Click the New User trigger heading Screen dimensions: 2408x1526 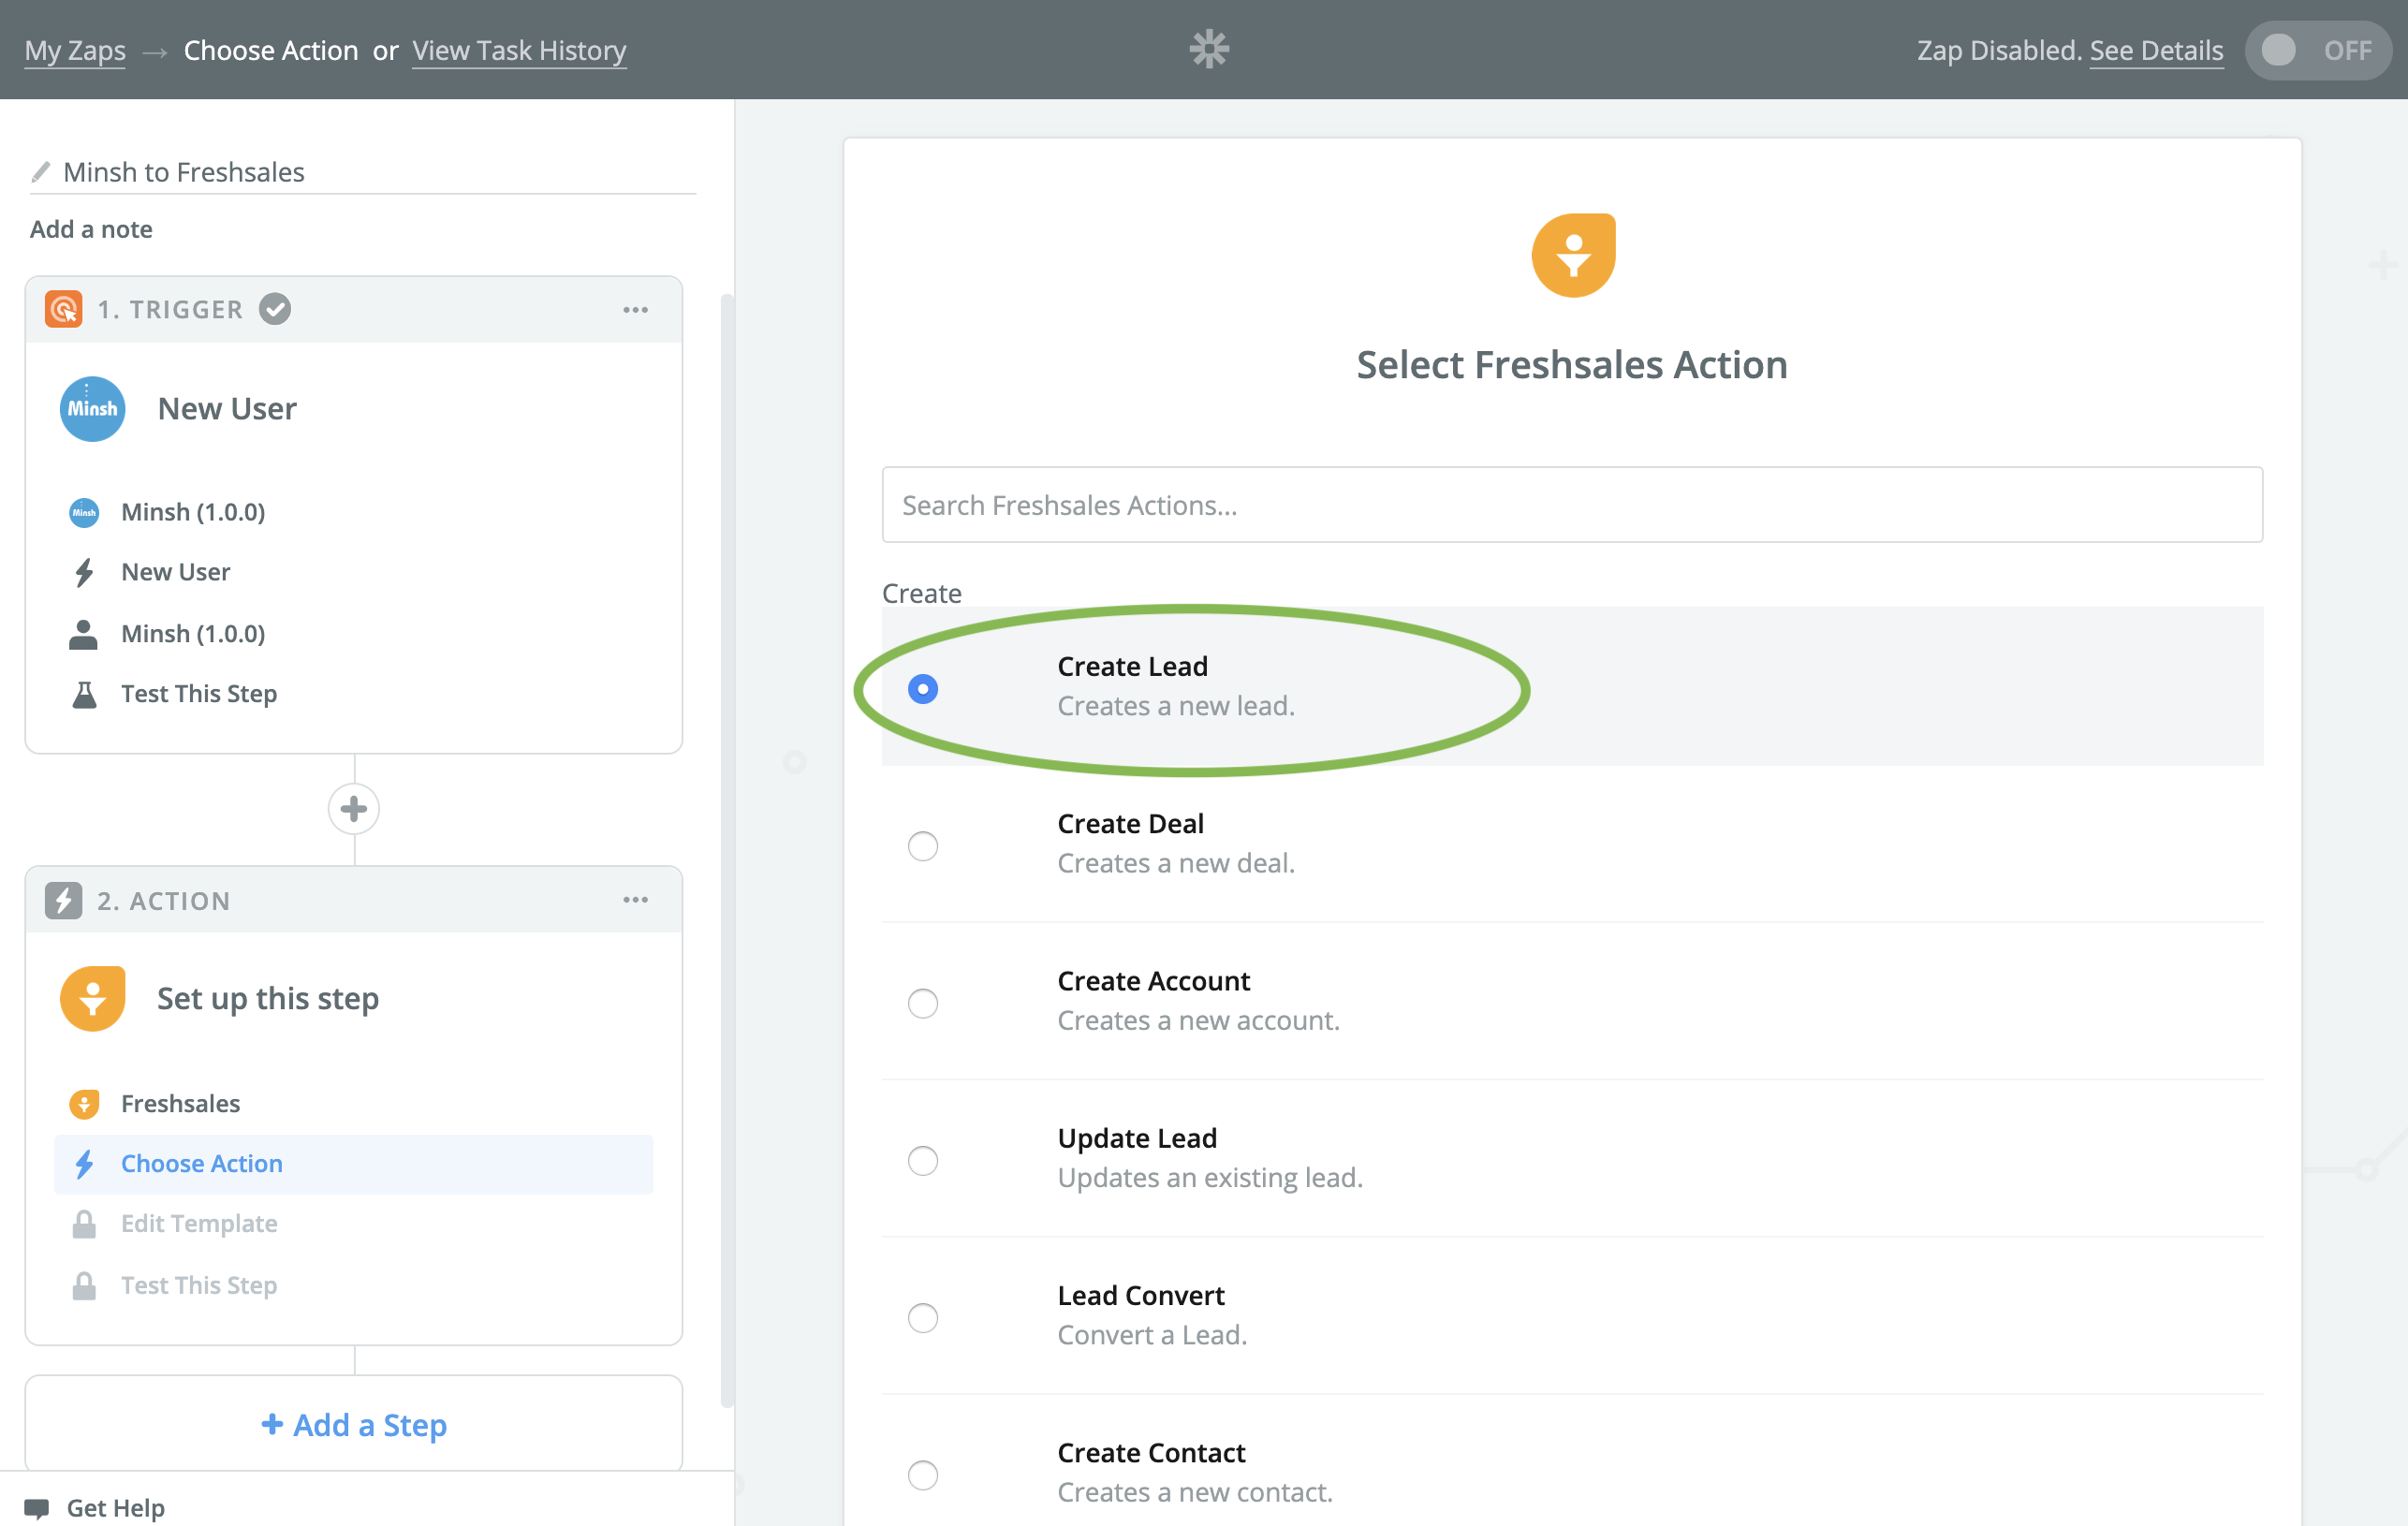[x=227, y=408]
